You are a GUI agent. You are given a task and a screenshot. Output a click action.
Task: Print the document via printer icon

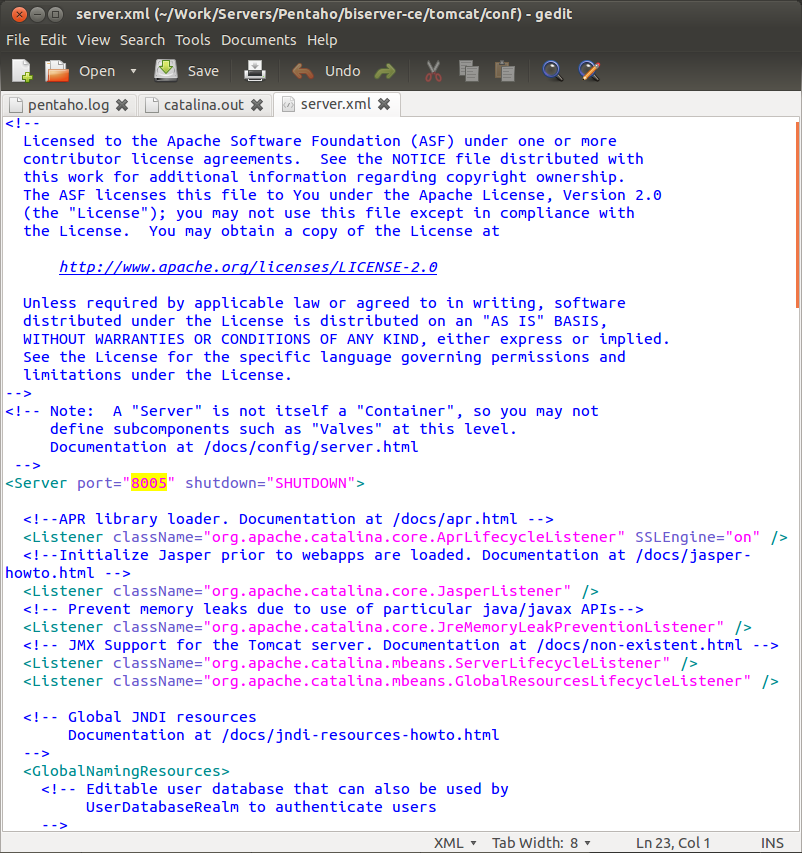[x=255, y=71]
